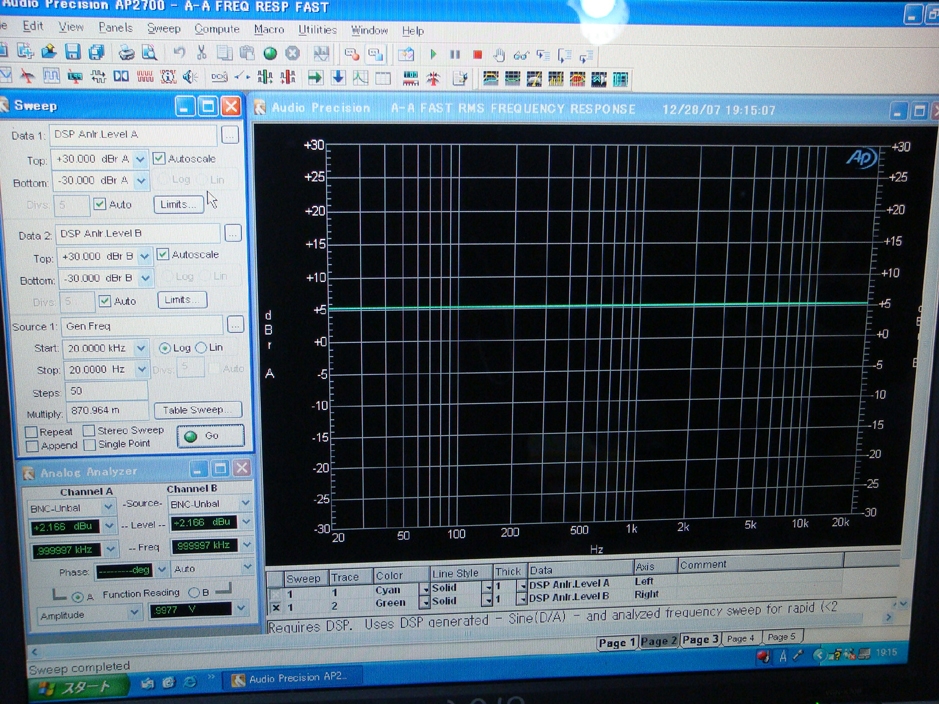Click the Undo arrow icon

tap(178, 53)
